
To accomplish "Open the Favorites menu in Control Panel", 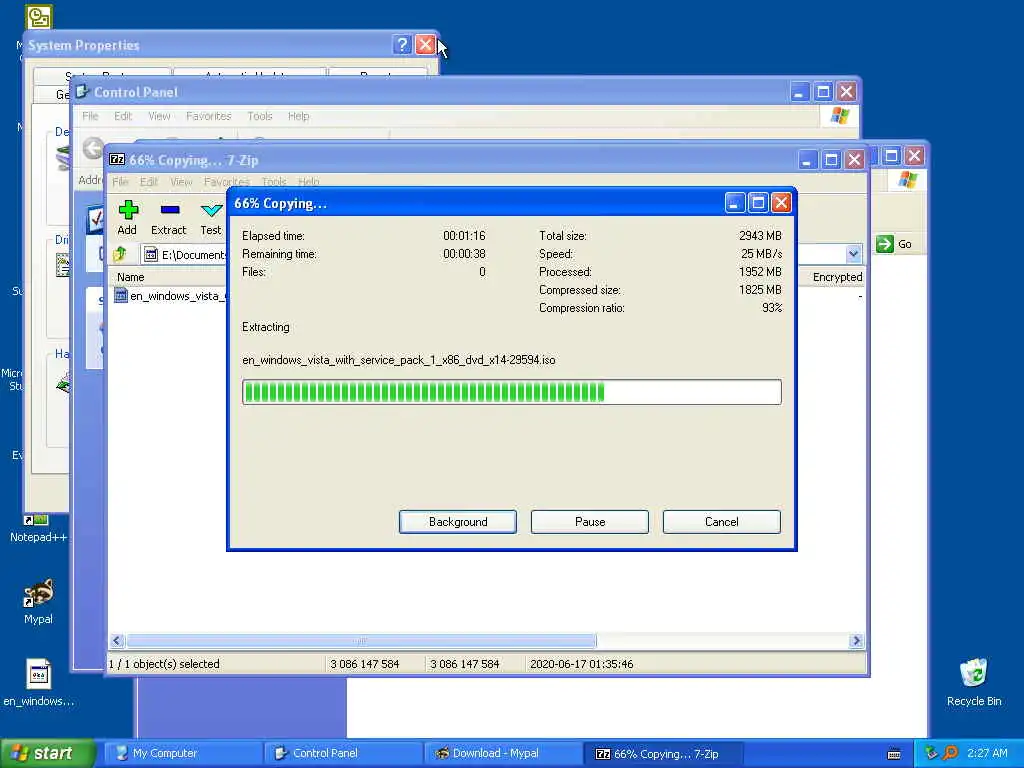I will (208, 116).
